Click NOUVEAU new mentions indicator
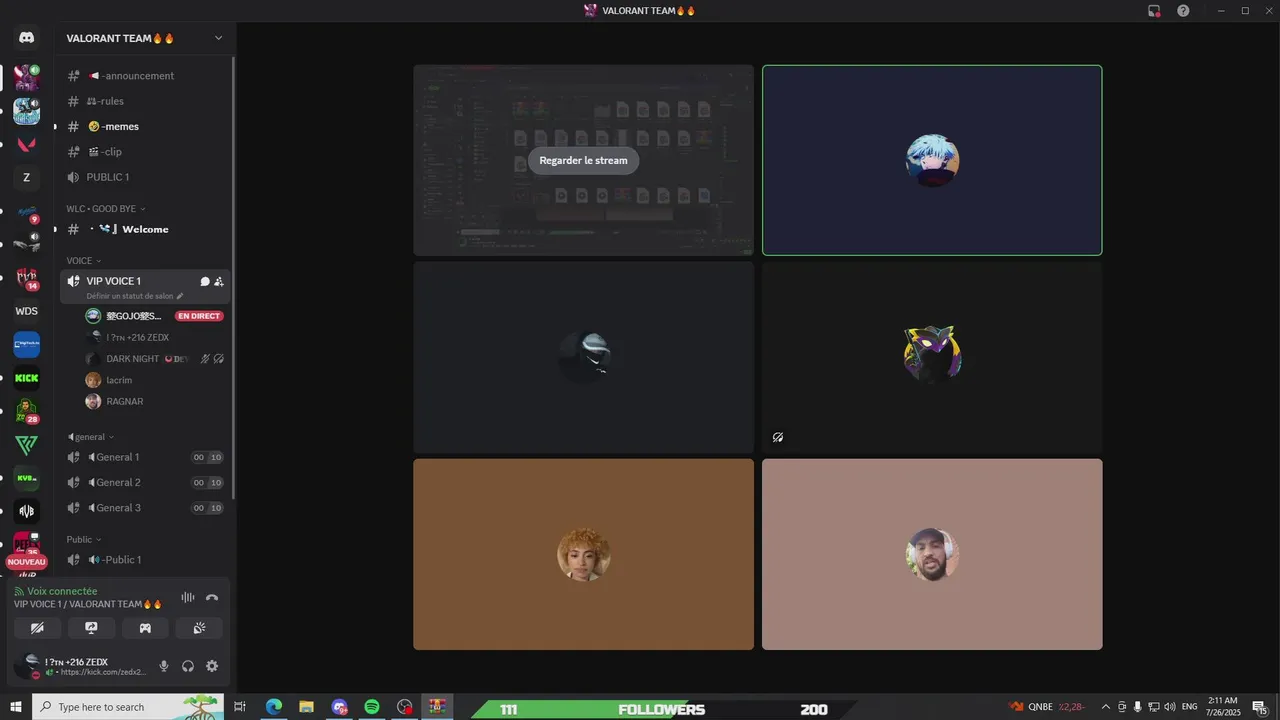This screenshot has width=1280, height=720. [x=27, y=562]
